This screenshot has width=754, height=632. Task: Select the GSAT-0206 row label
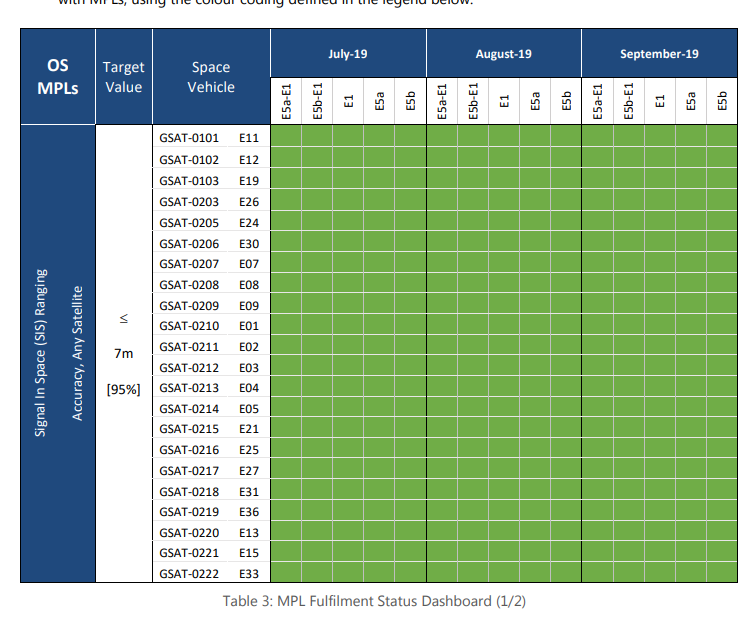coord(189,244)
